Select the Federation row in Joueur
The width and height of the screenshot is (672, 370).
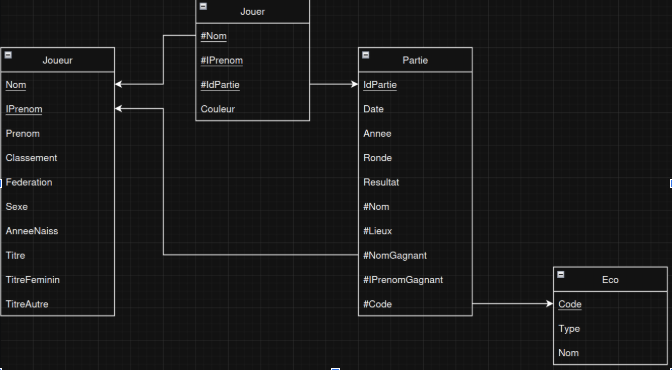[x=58, y=182]
